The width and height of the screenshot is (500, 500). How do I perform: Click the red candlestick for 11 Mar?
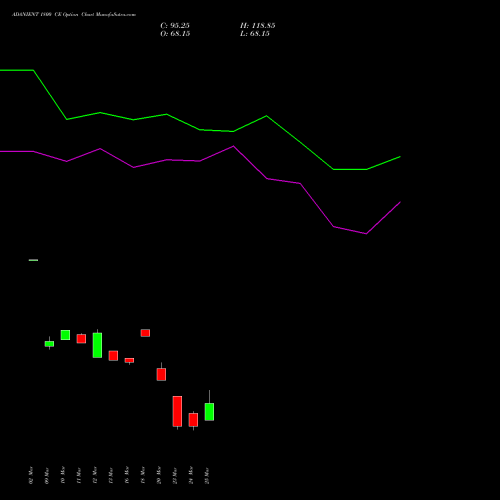coord(81,339)
